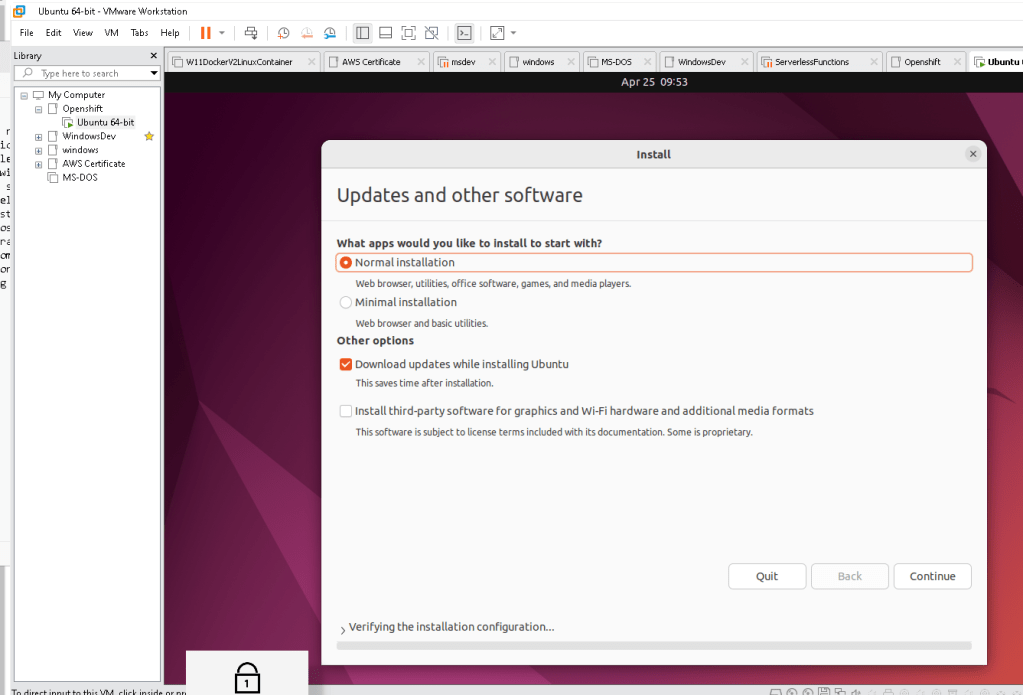Click the installation progress bar
The height and width of the screenshot is (695, 1023).
pyautogui.click(x=654, y=645)
